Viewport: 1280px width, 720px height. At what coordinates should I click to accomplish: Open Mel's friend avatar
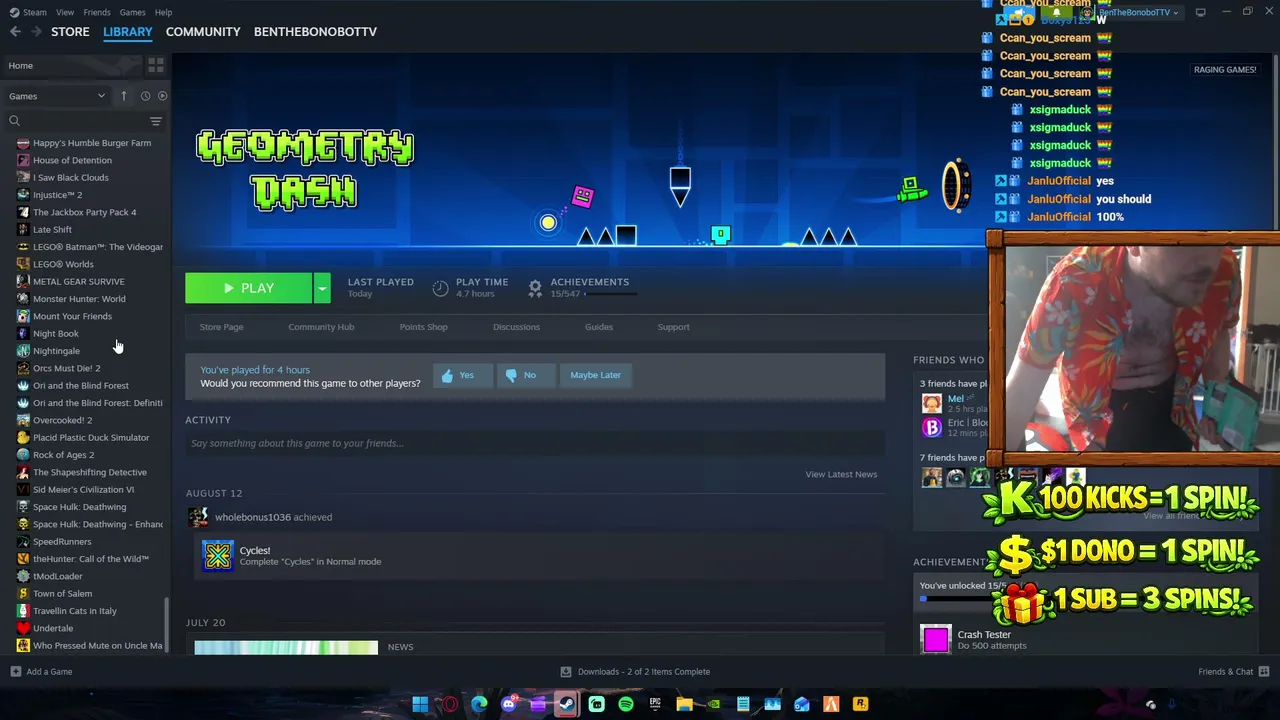pyautogui.click(x=932, y=403)
